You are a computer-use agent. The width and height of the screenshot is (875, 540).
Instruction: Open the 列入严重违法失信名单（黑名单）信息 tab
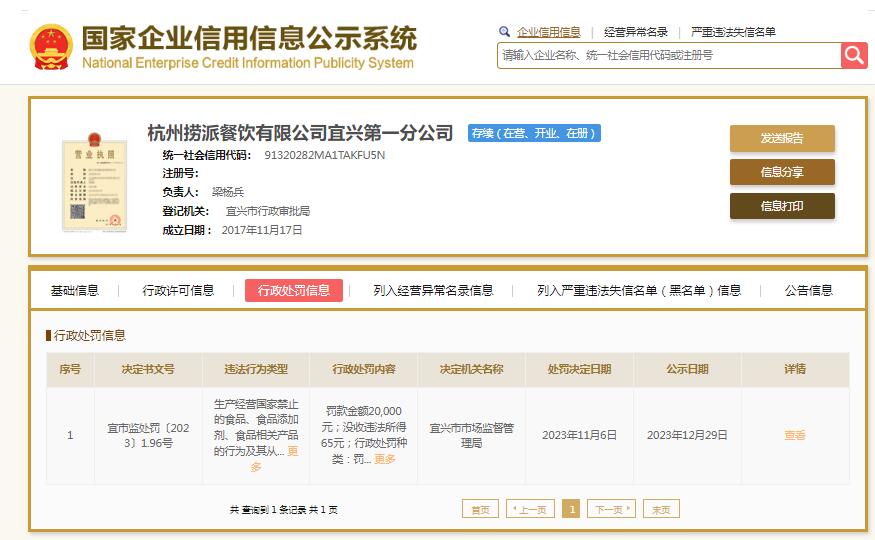[x=639, y=291]
